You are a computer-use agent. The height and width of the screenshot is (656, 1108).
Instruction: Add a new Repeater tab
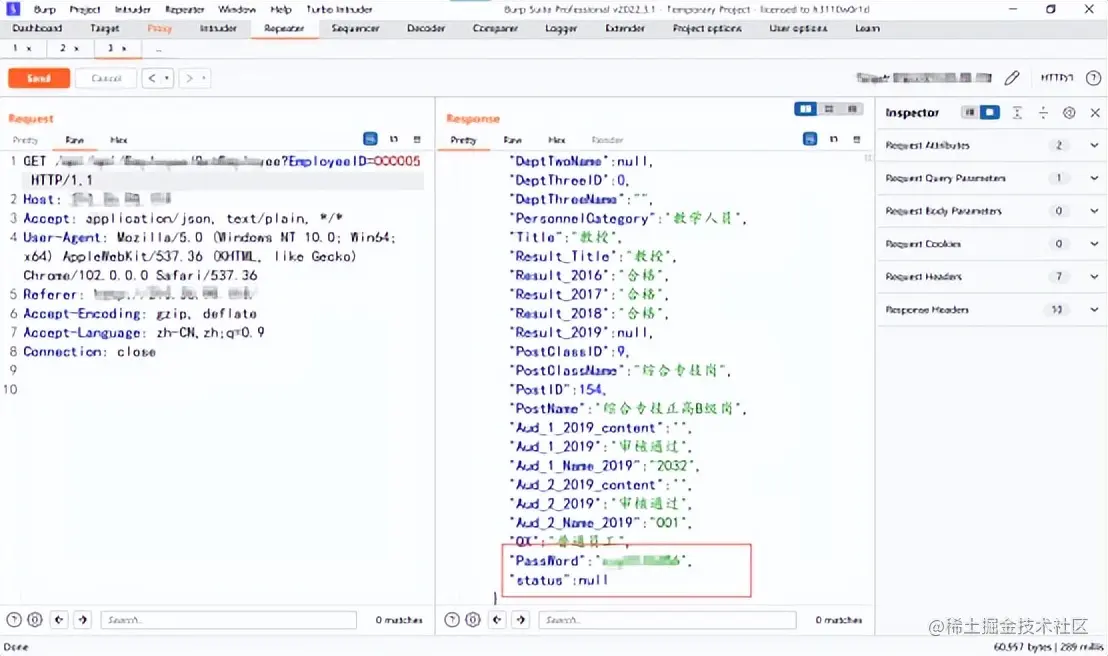158,49
